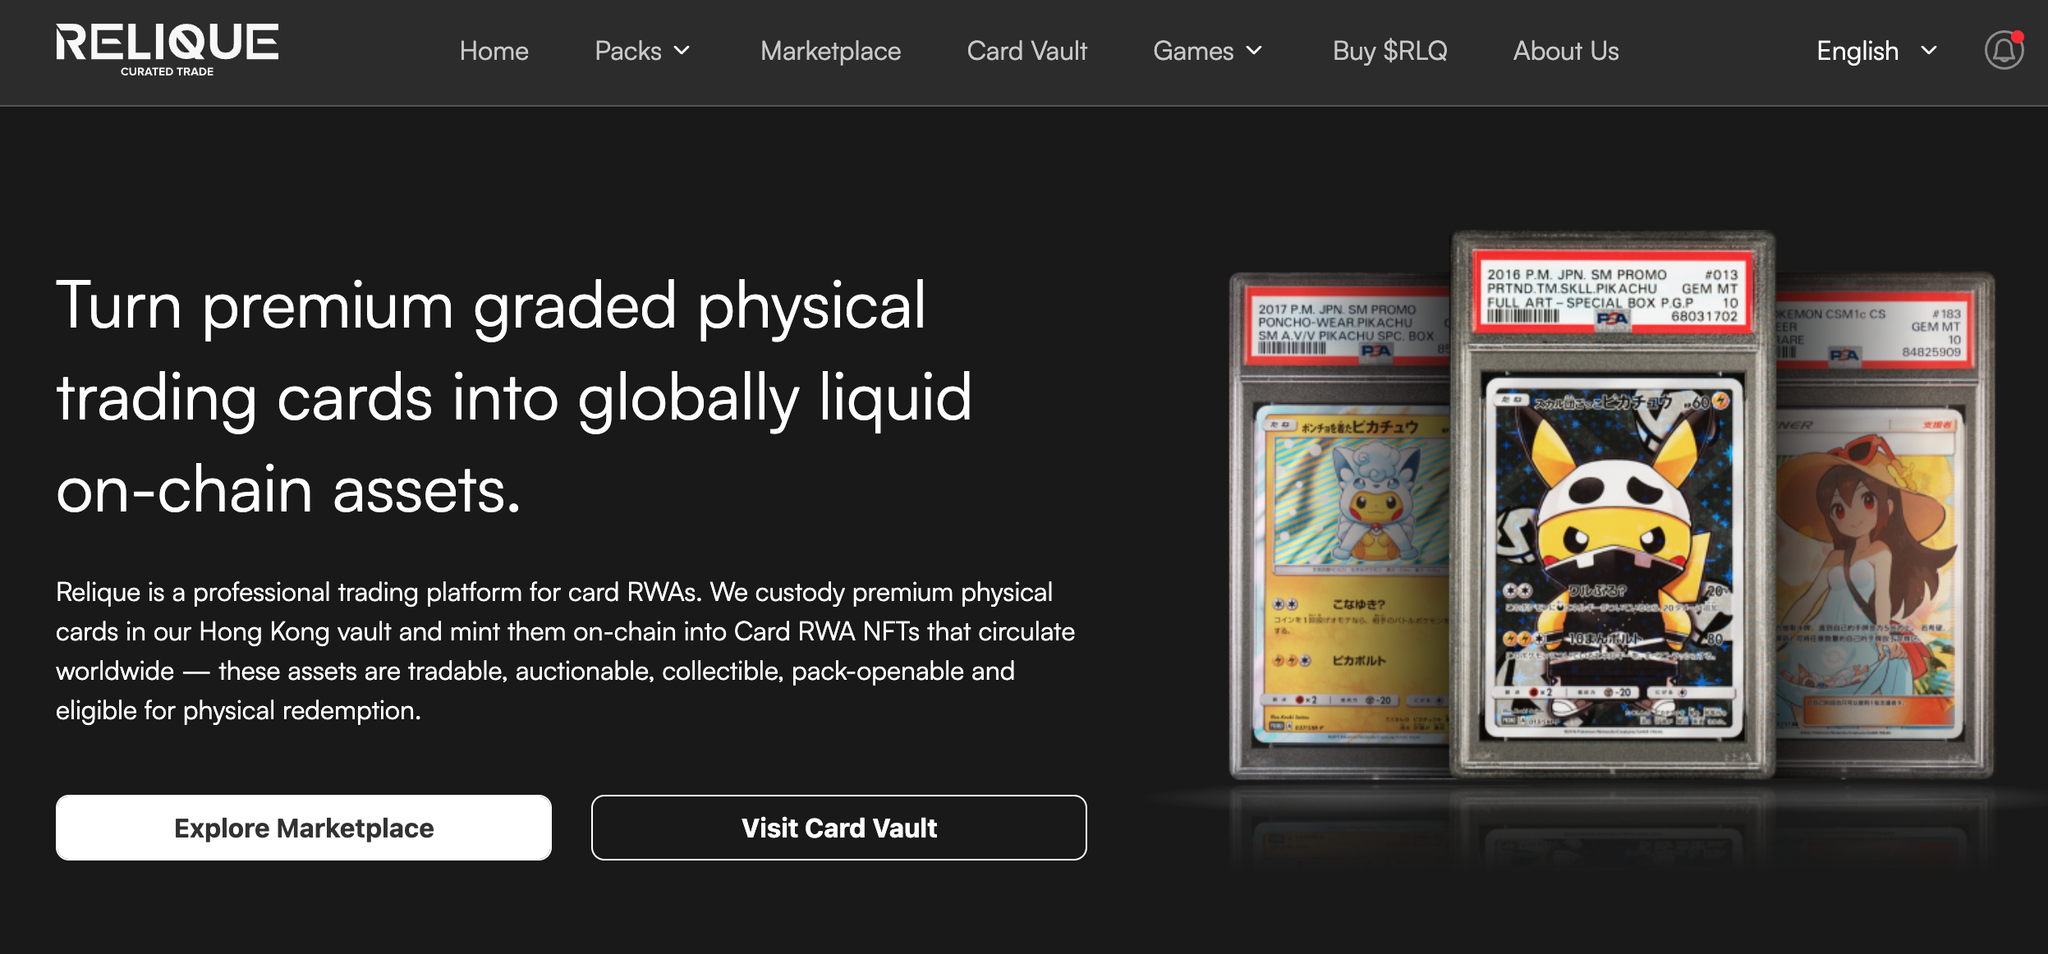Click the Relique Curated Trade logo
Viewport: 2048px width, 954px height.
click(x=167, y=50)
